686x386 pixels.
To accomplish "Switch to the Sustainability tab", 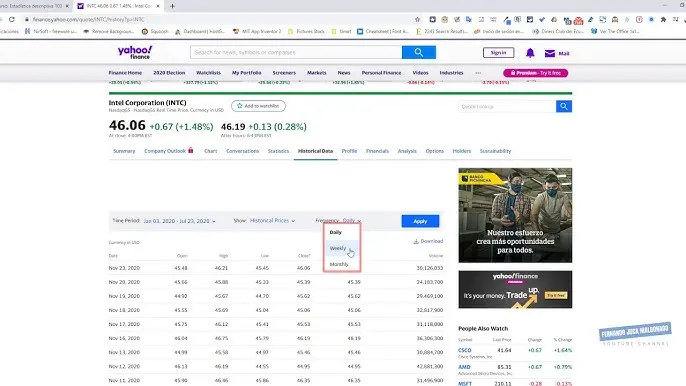I will [x=495, y=151].
